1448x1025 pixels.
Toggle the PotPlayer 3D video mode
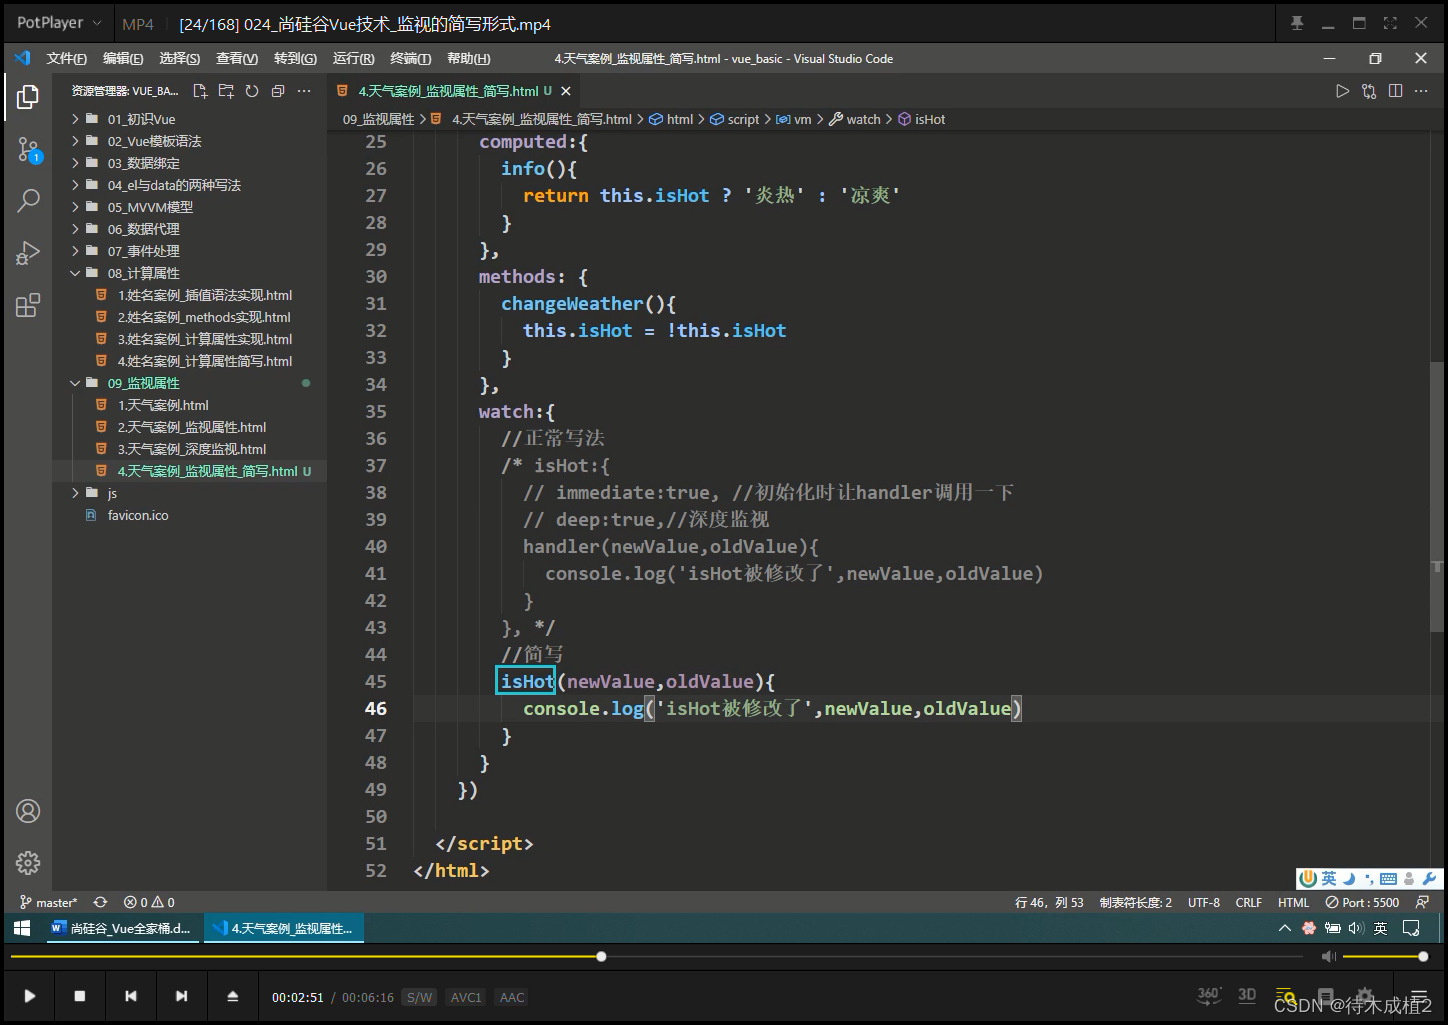(x=1247, y=995)
